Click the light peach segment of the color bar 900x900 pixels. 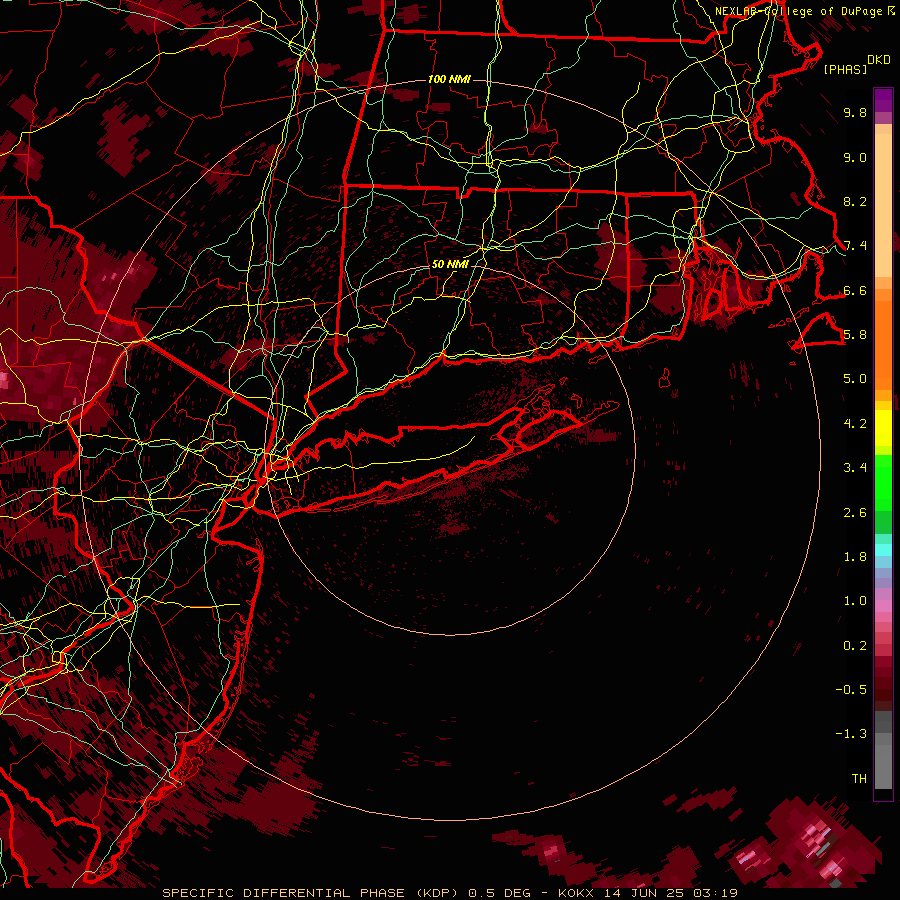tap(883, 204)
